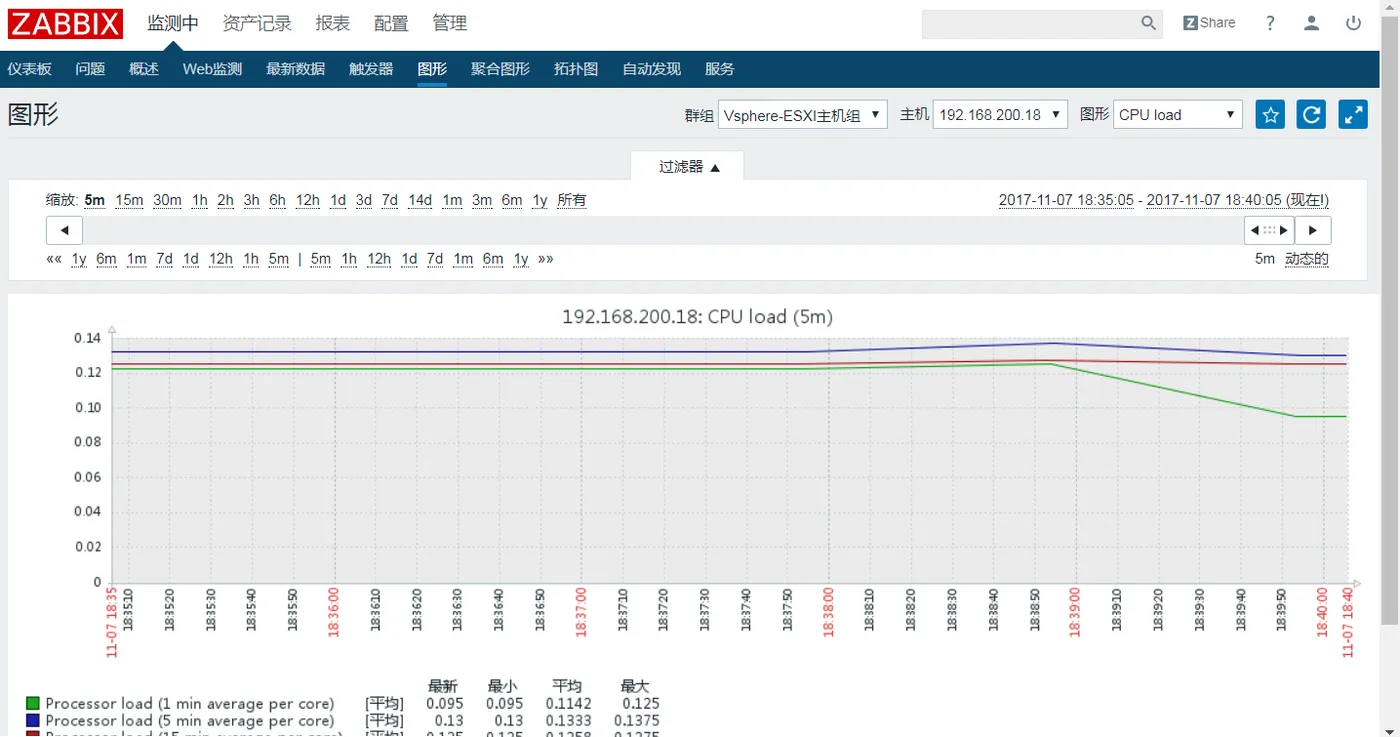Switch to the 拓扑图 tab

coord(576,69)
